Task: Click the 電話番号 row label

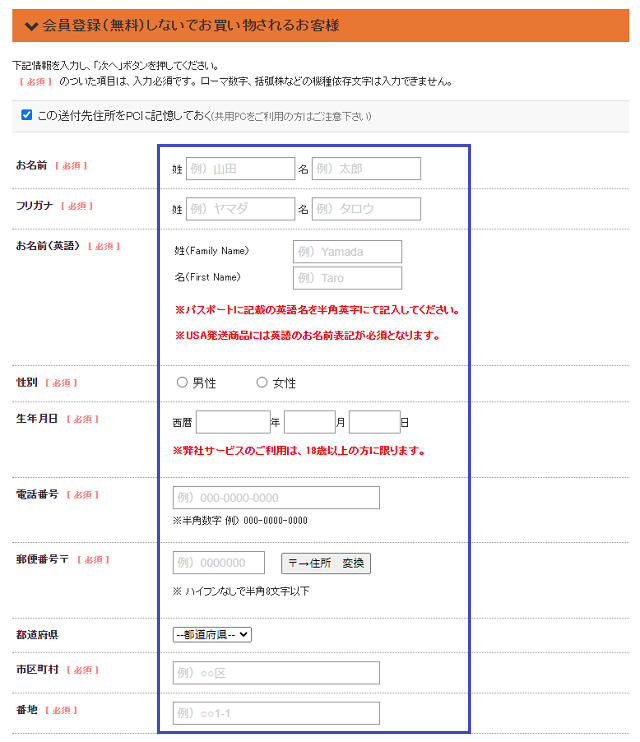Action: pos(37,495)
